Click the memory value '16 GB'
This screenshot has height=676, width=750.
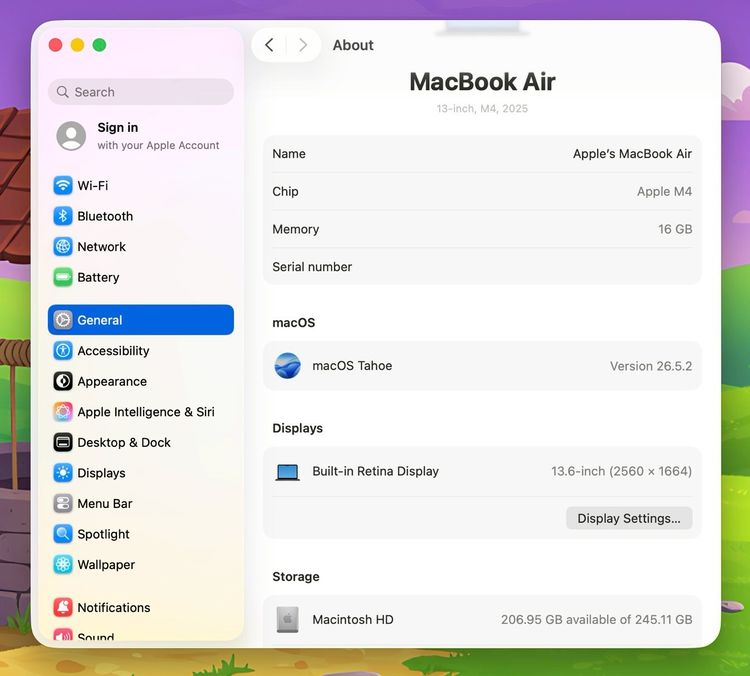pos(675,229)
